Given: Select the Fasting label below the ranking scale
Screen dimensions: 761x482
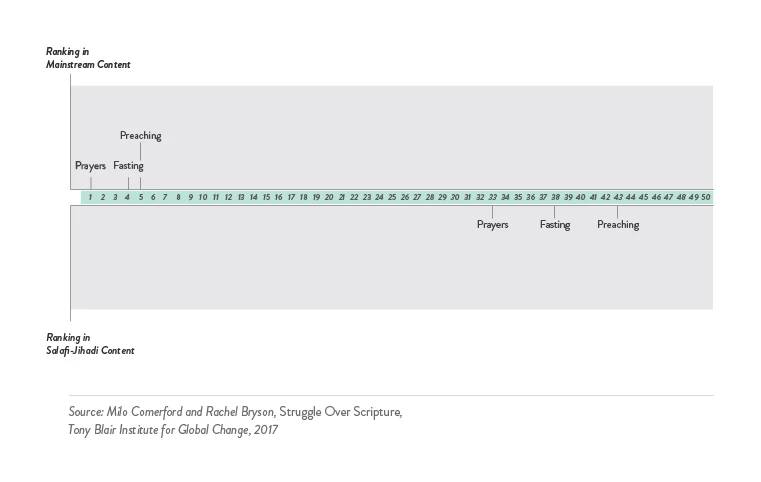Looking at the screenshot, I should 555,225.
